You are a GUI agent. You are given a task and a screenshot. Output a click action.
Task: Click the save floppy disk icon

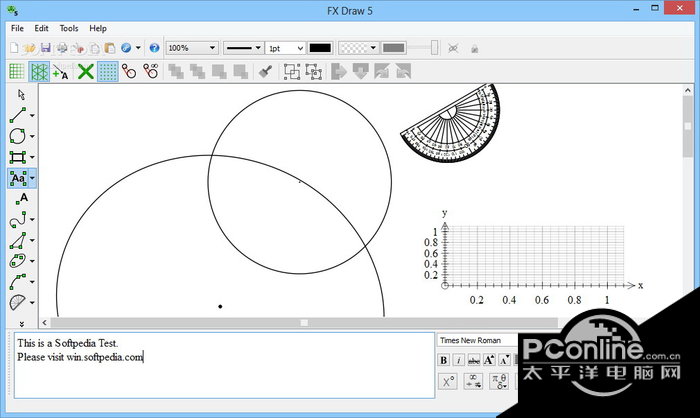[46, 47]
